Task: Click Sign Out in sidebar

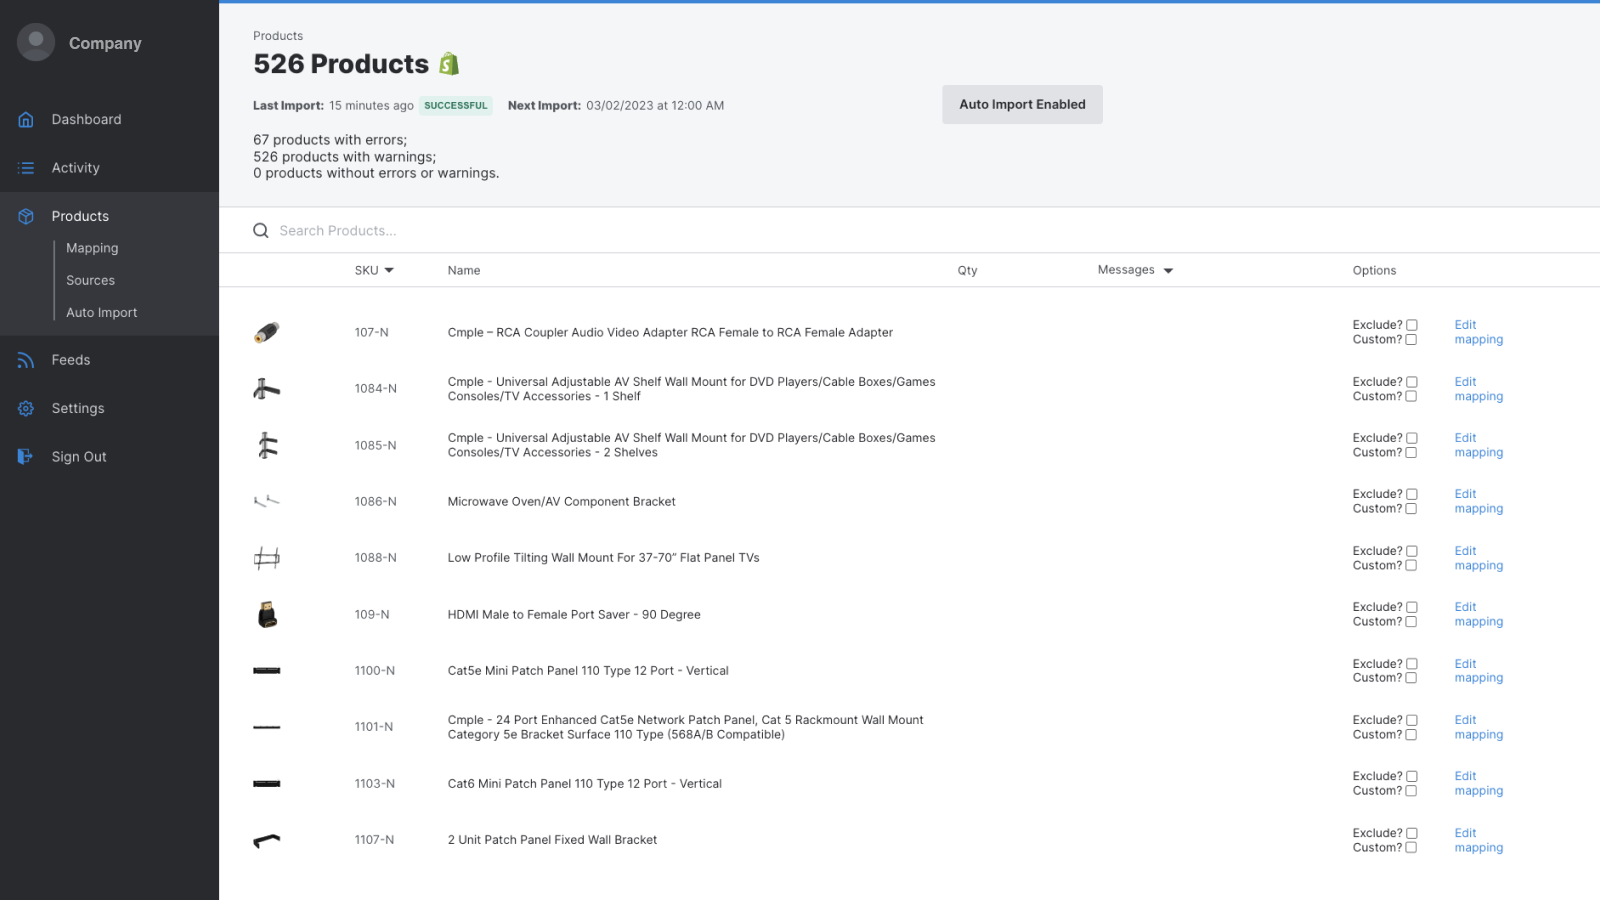Action: point(79,457)
